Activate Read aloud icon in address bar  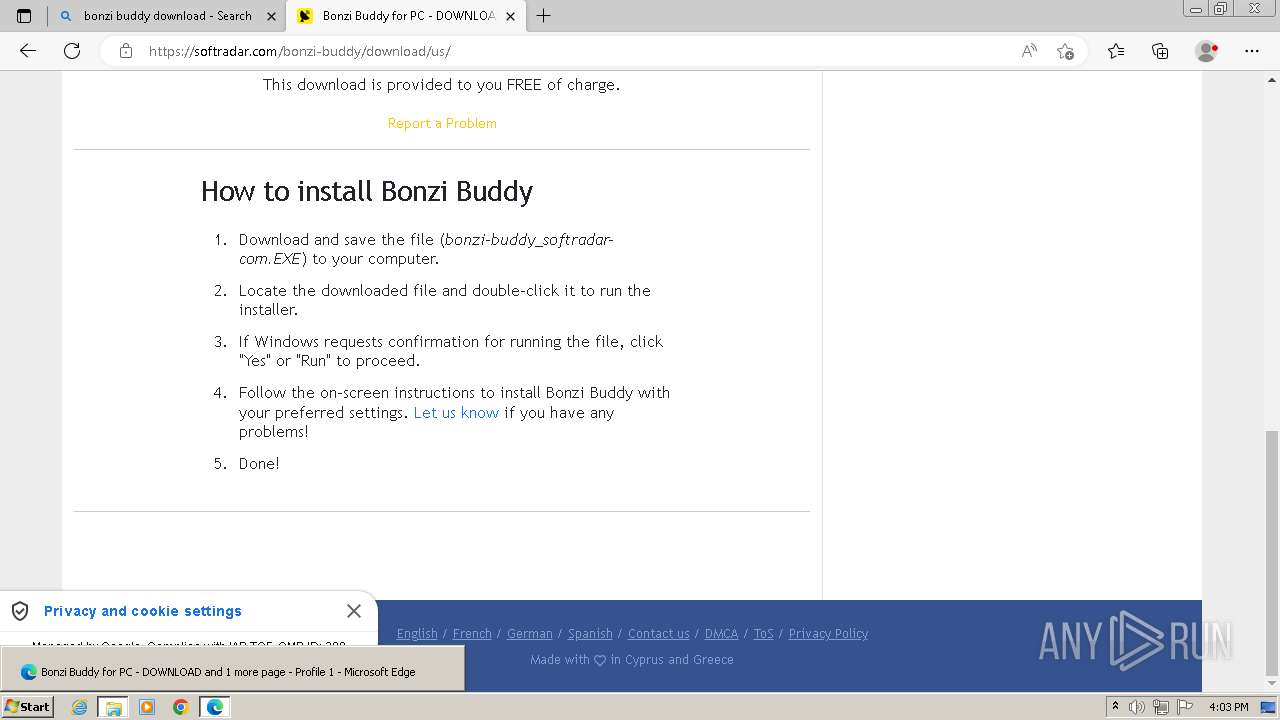click(x=1029, y=51)
